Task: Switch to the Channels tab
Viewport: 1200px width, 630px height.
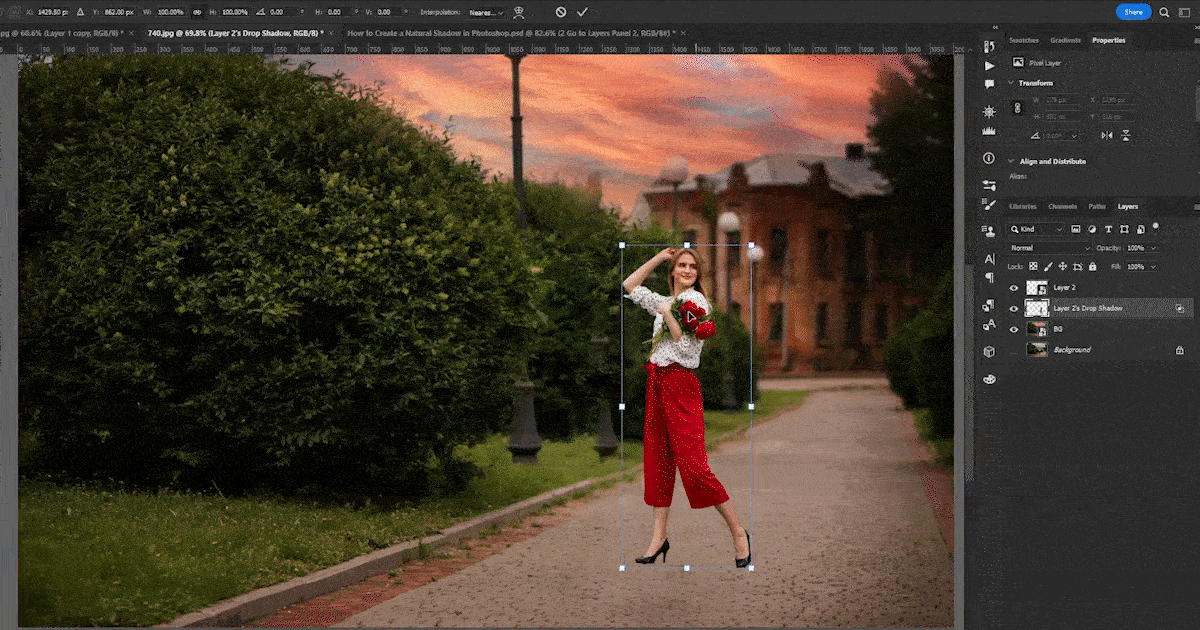Action: [1062, 206]
